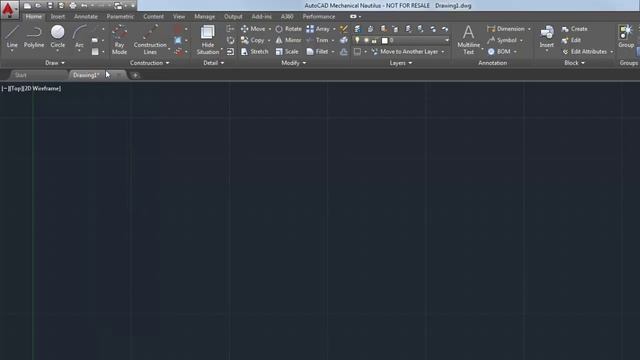Click the Create block button
This screenshot has width=640, height=360.
(574, 29)
